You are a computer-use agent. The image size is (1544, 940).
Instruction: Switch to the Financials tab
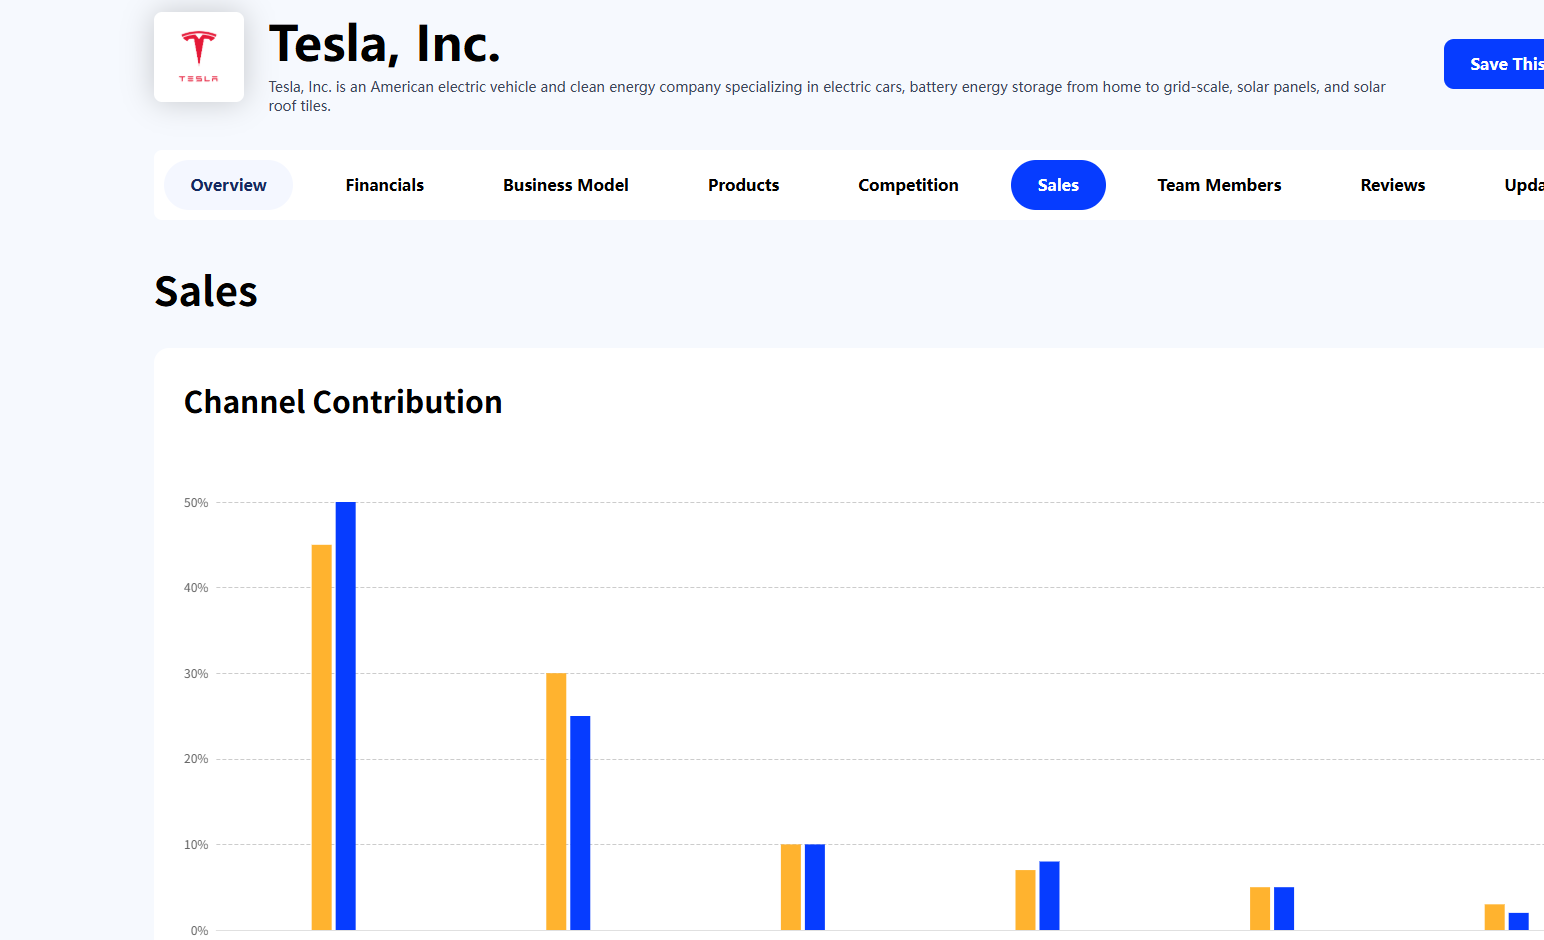click(x=385, y=185)
